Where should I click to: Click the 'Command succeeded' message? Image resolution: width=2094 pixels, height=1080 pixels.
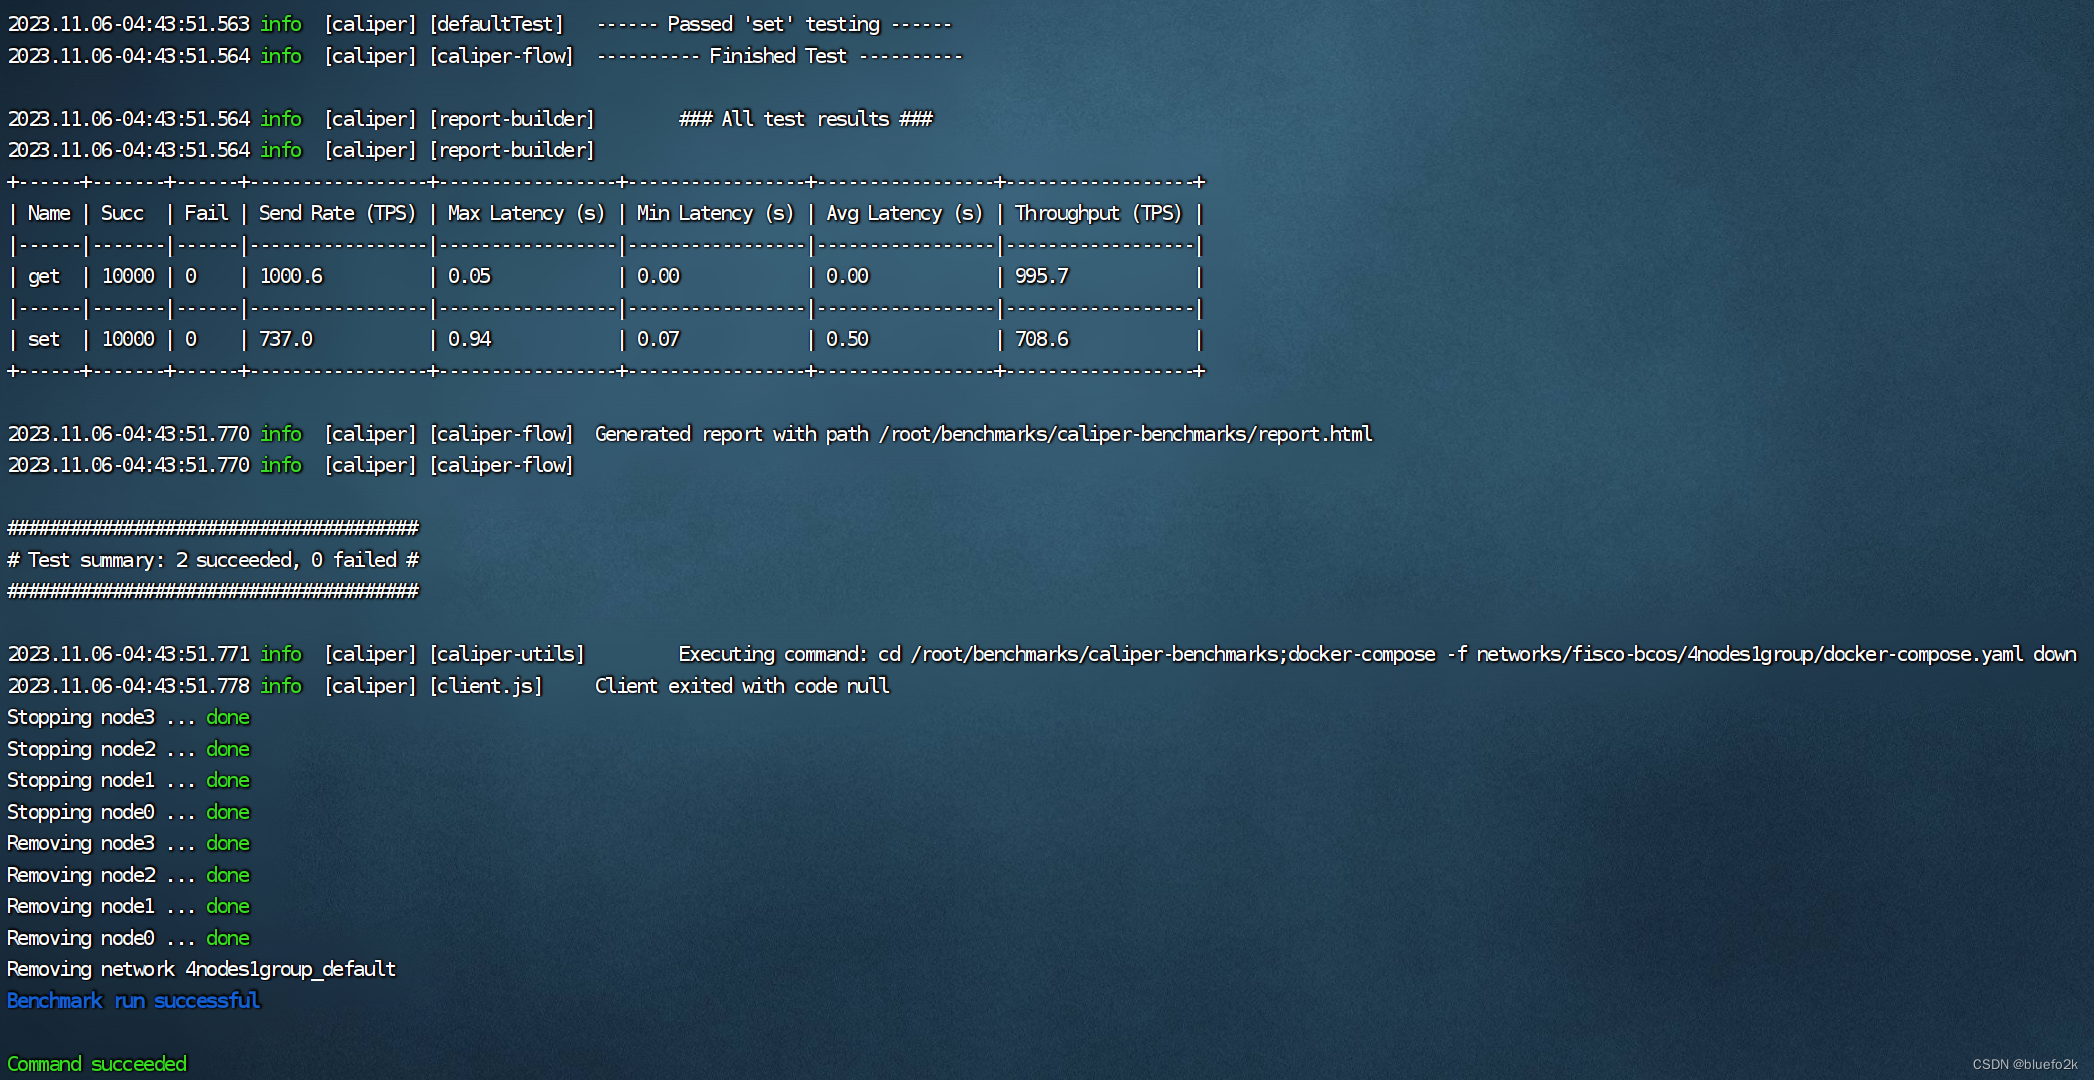point(97,1064)
